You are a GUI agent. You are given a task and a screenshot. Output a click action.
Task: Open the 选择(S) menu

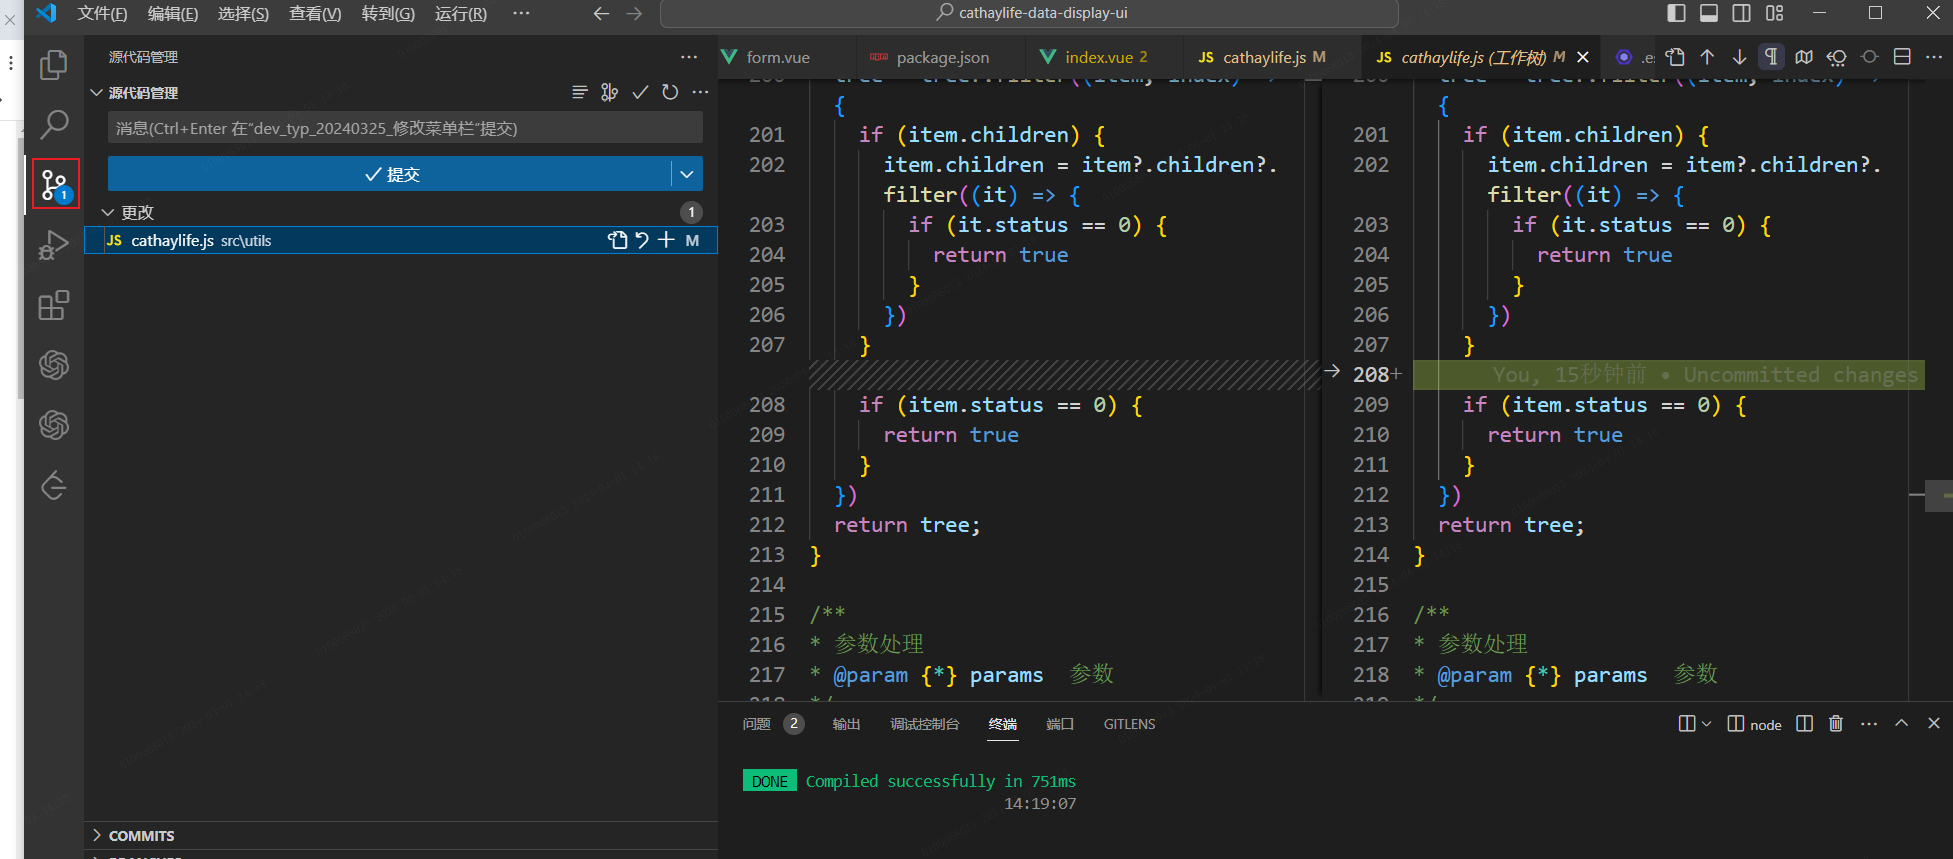tap(243, 13)
